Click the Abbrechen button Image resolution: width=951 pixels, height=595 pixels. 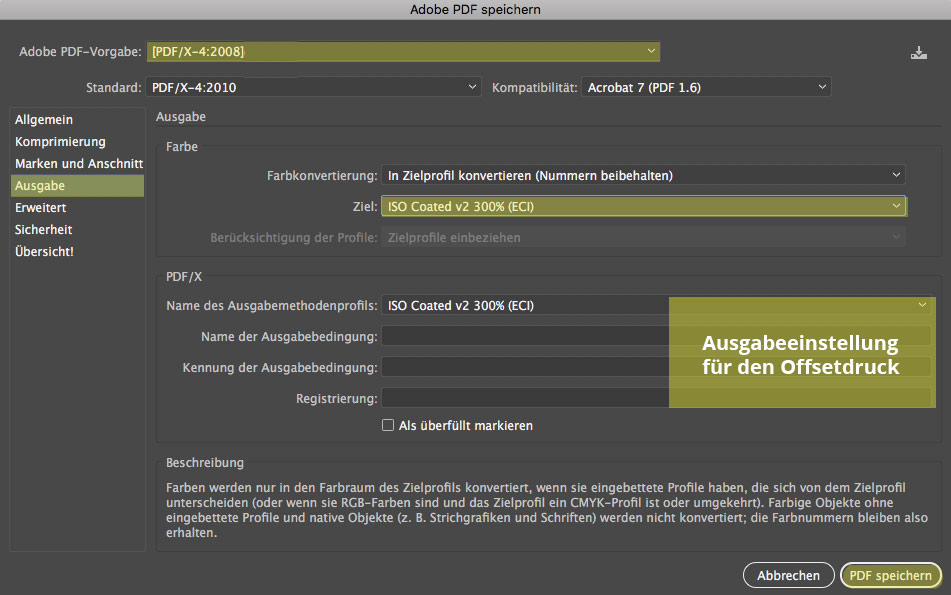coord(788,575)
